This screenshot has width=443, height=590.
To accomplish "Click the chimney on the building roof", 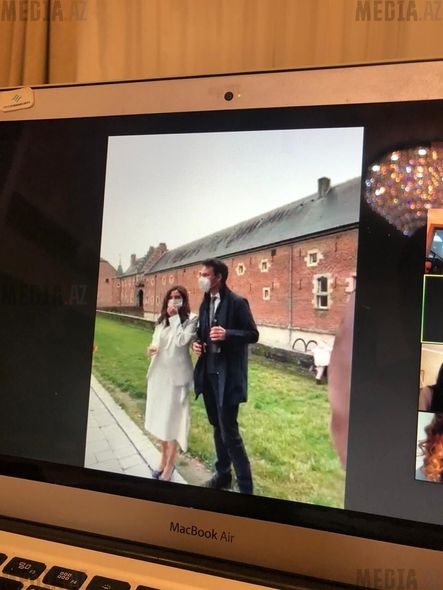I will [x=323, y=187].
